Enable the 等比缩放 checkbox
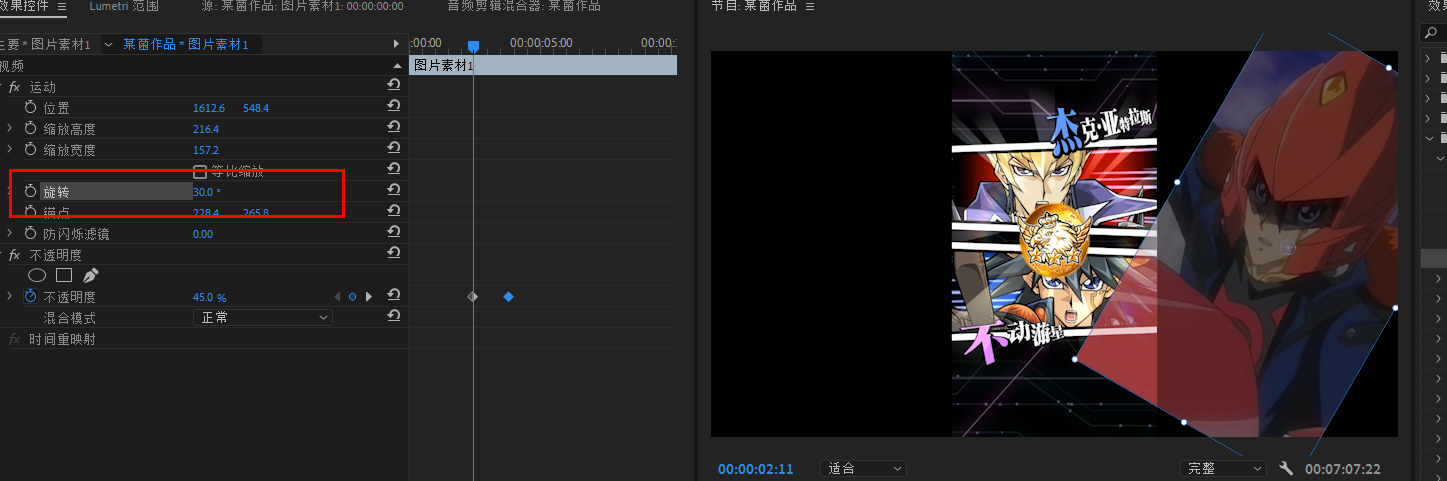The height and width of the screenshot is (481, 1447). point(200,171)
